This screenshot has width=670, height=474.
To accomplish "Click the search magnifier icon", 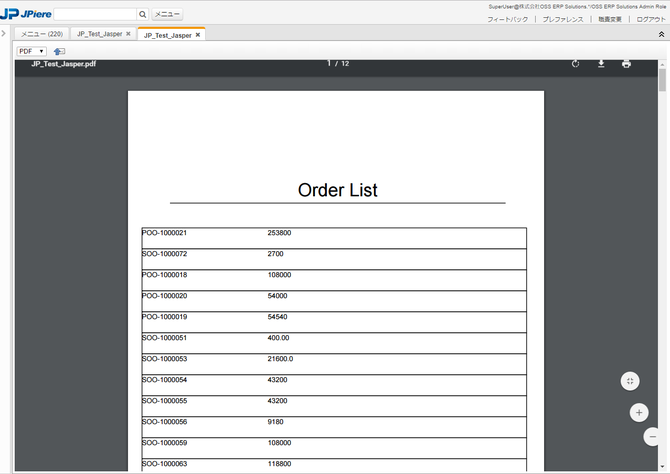I will (143, 14).
